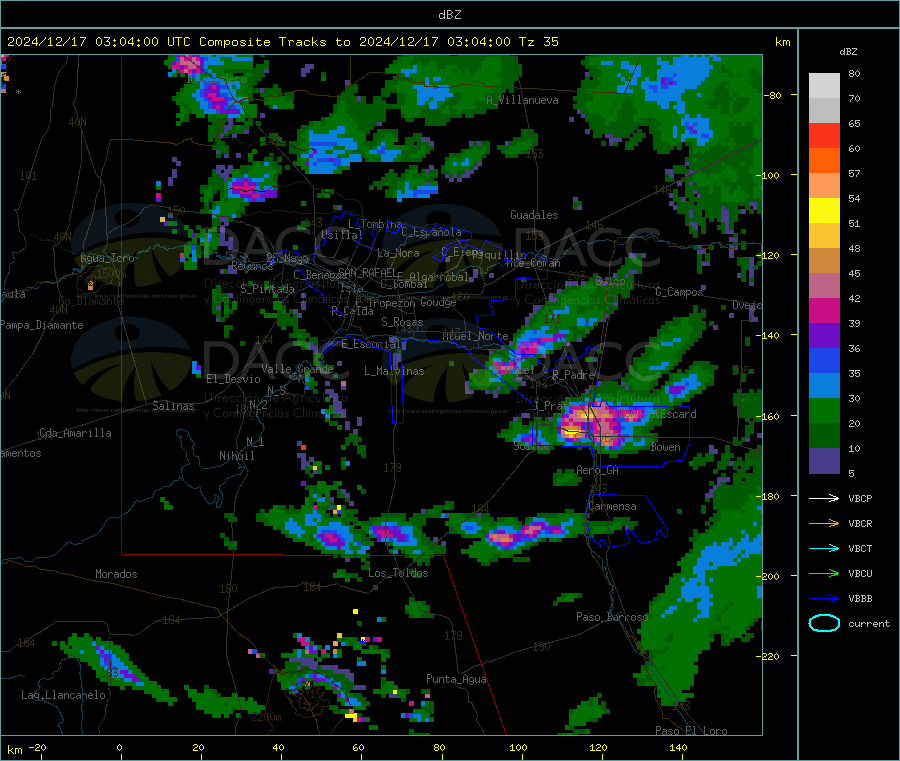Click the Paso_Barroso place label
Screen dimensions: 900x761
coord(612,617)
